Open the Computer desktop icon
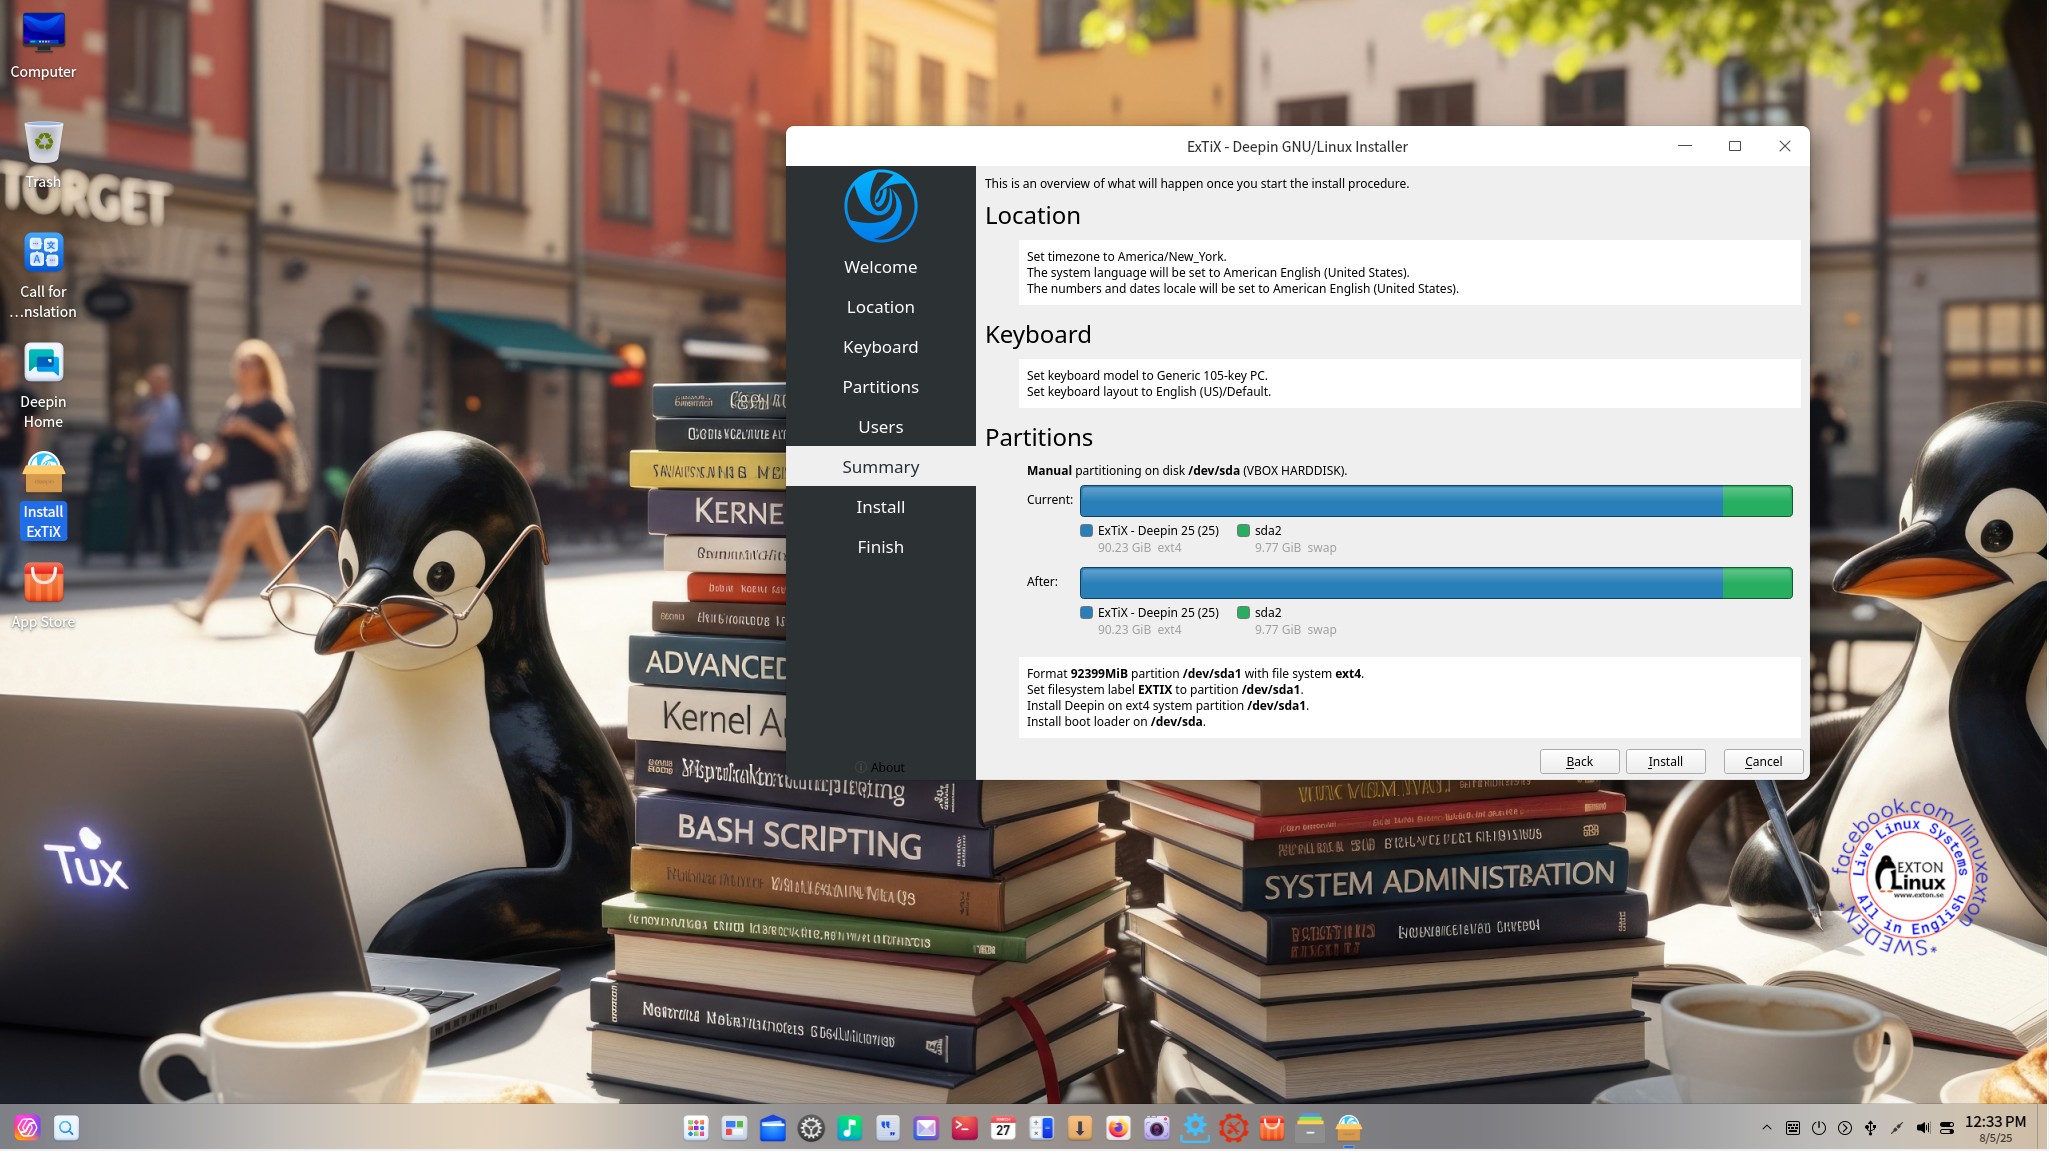The width and height of the screenshot is (2049, 1151). tap(43, 46)
